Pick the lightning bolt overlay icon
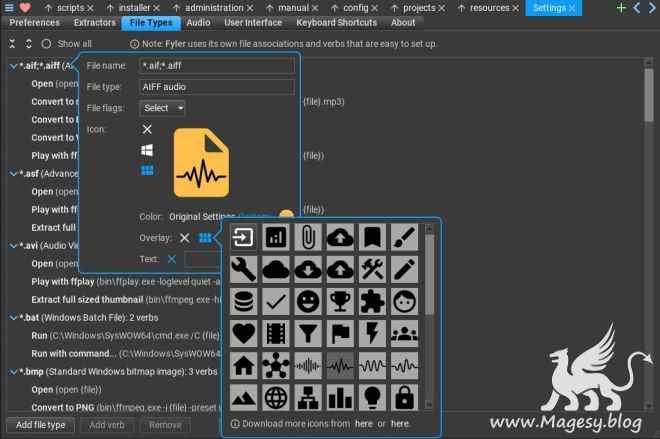The image size is (660, 439). [x=372, y=333]
